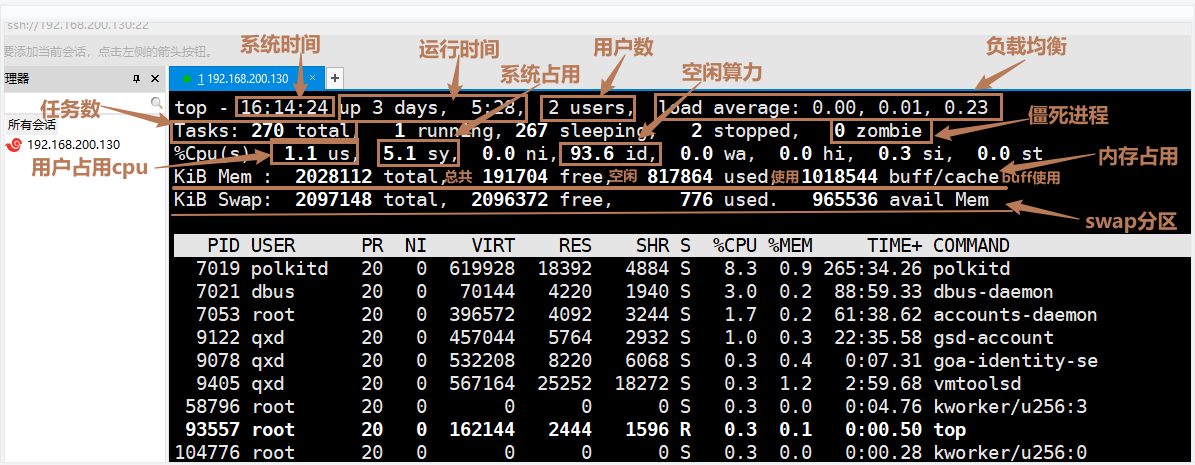Viewport: 1195px width, 465px height.
Task: Click PID 7021 in the process list
Action: click(x=218, y=292)
